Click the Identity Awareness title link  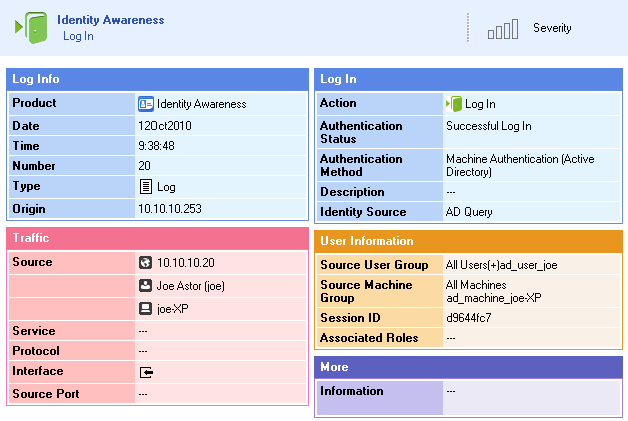pyautogui.click(x=111, y=20)
